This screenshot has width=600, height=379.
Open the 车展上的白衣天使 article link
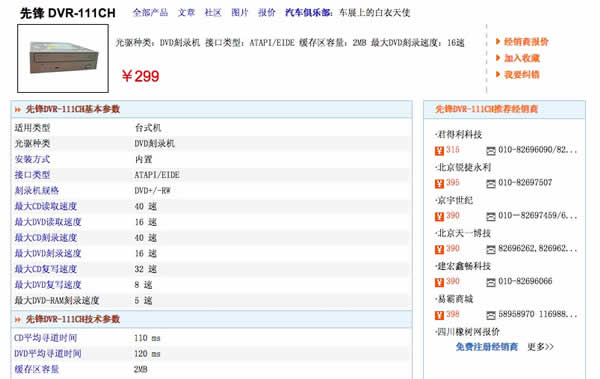click(375, 13)
